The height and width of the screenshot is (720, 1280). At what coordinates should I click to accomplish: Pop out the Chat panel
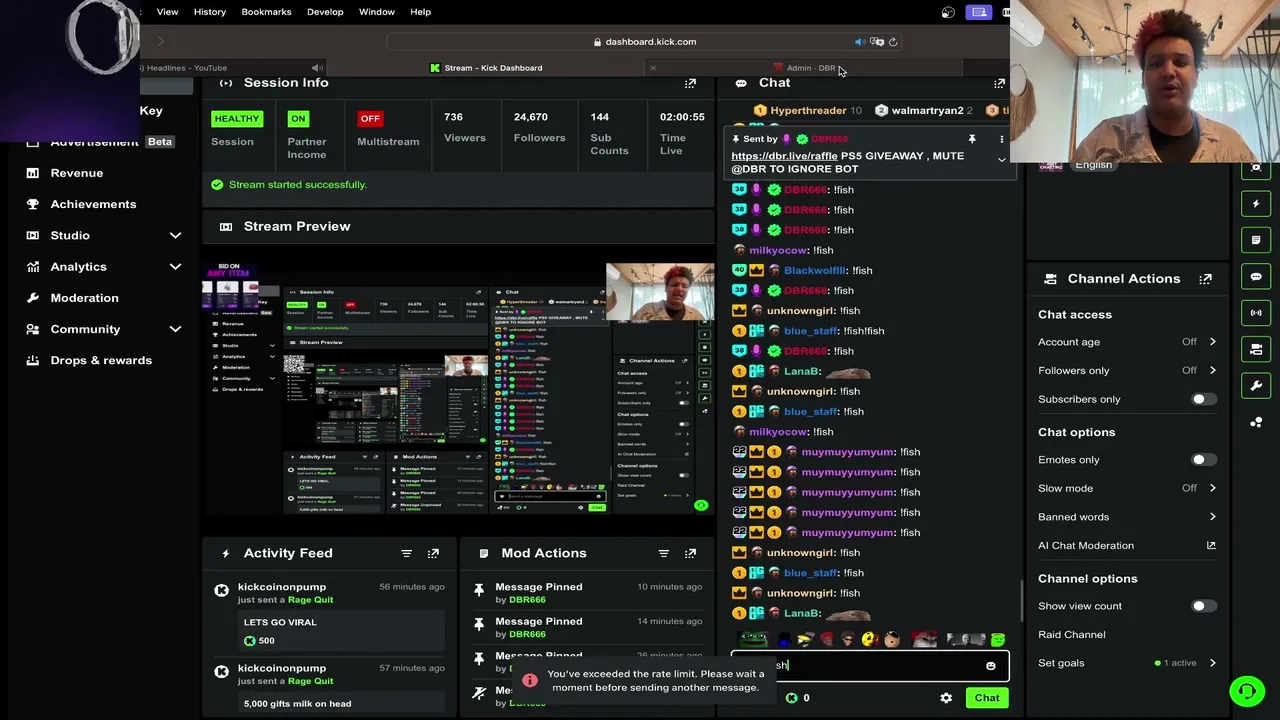[x=999, y=83]
